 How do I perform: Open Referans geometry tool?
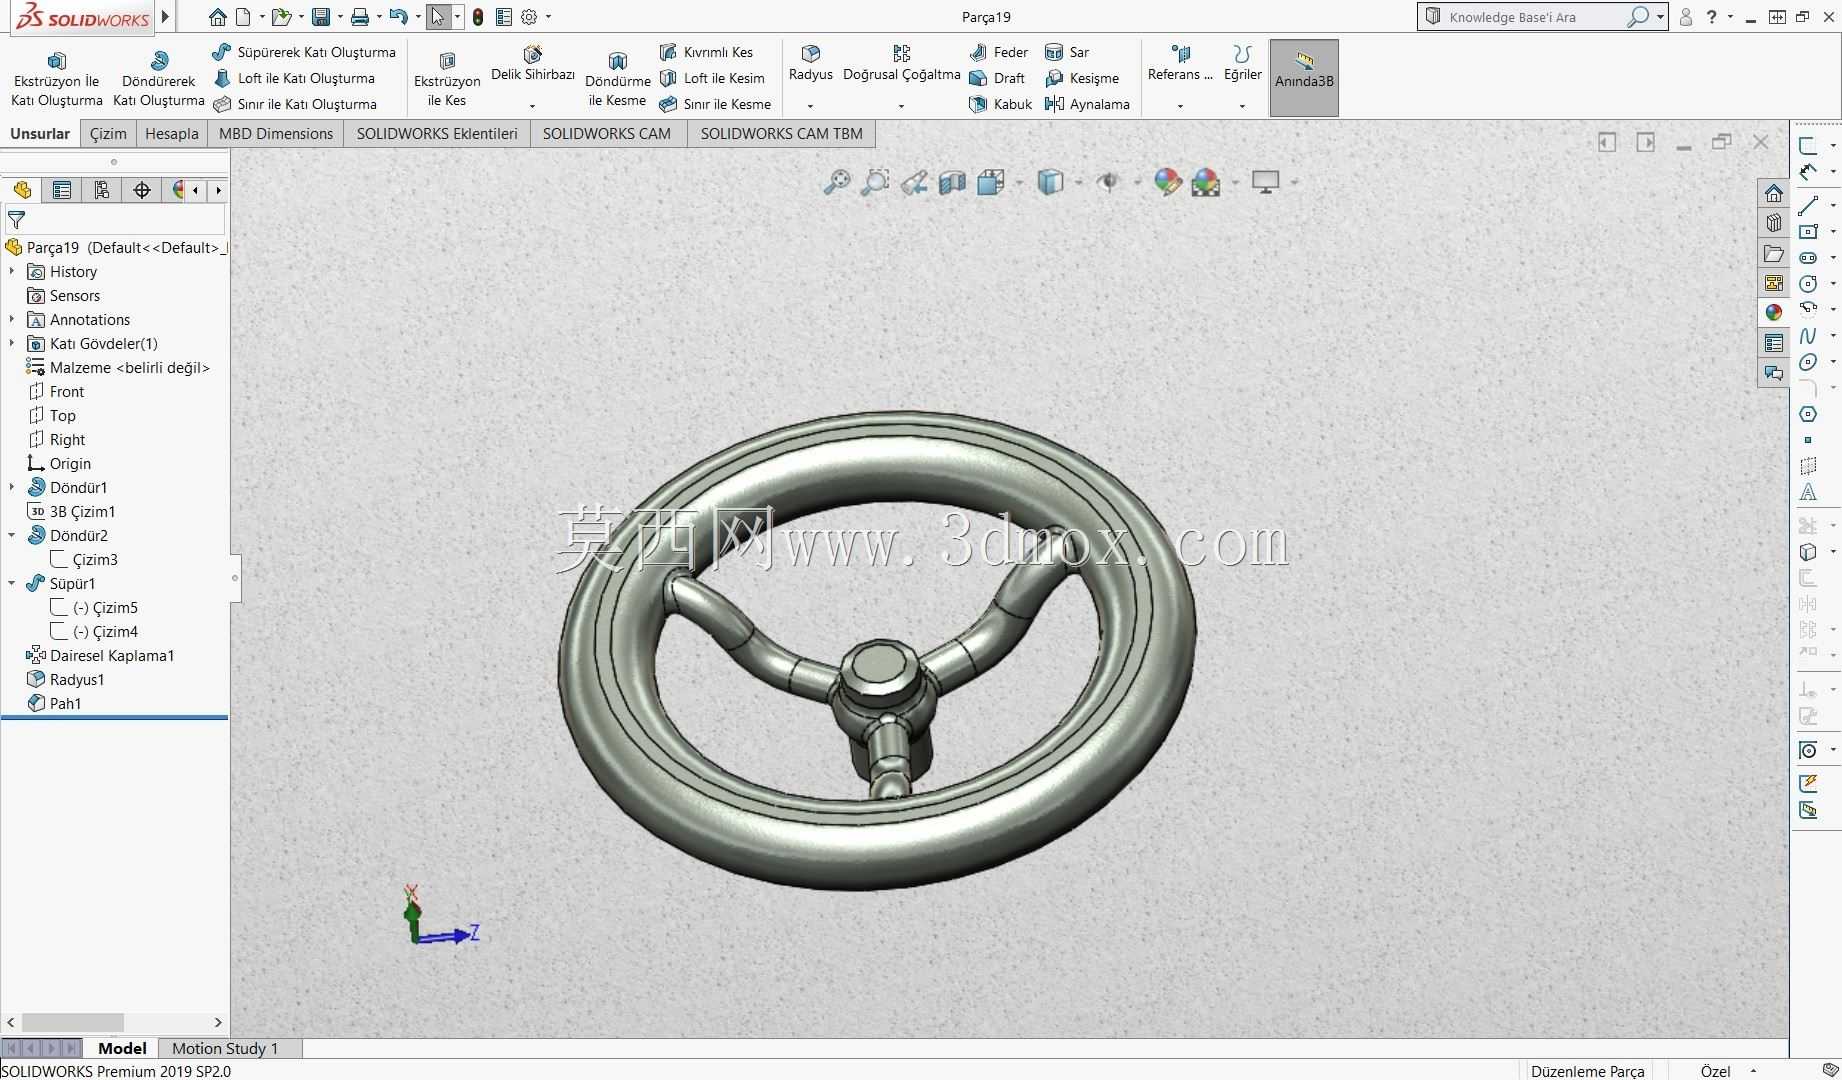click(1180, 64)
